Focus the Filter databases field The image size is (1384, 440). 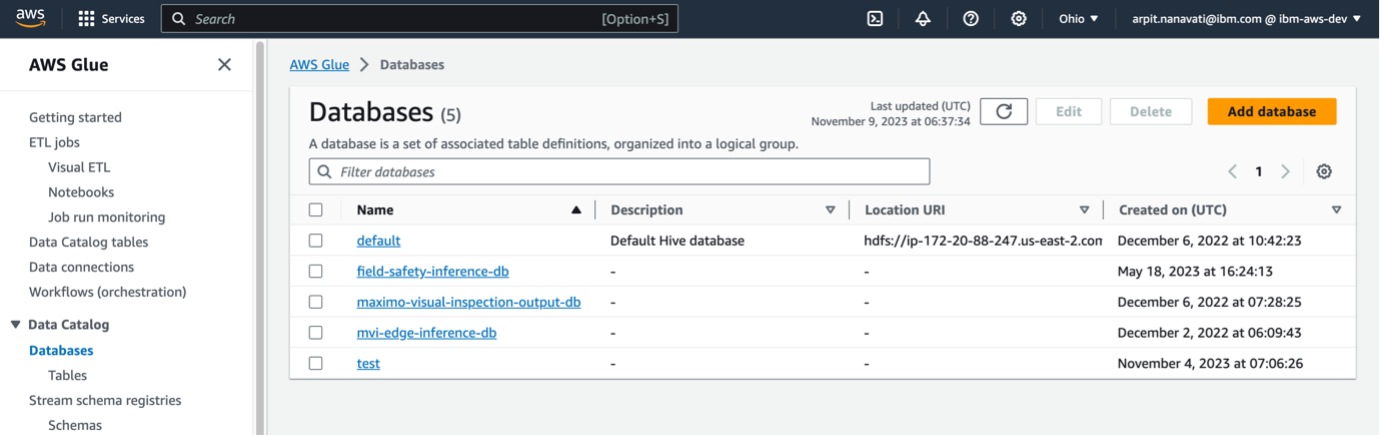pos(619,172)
